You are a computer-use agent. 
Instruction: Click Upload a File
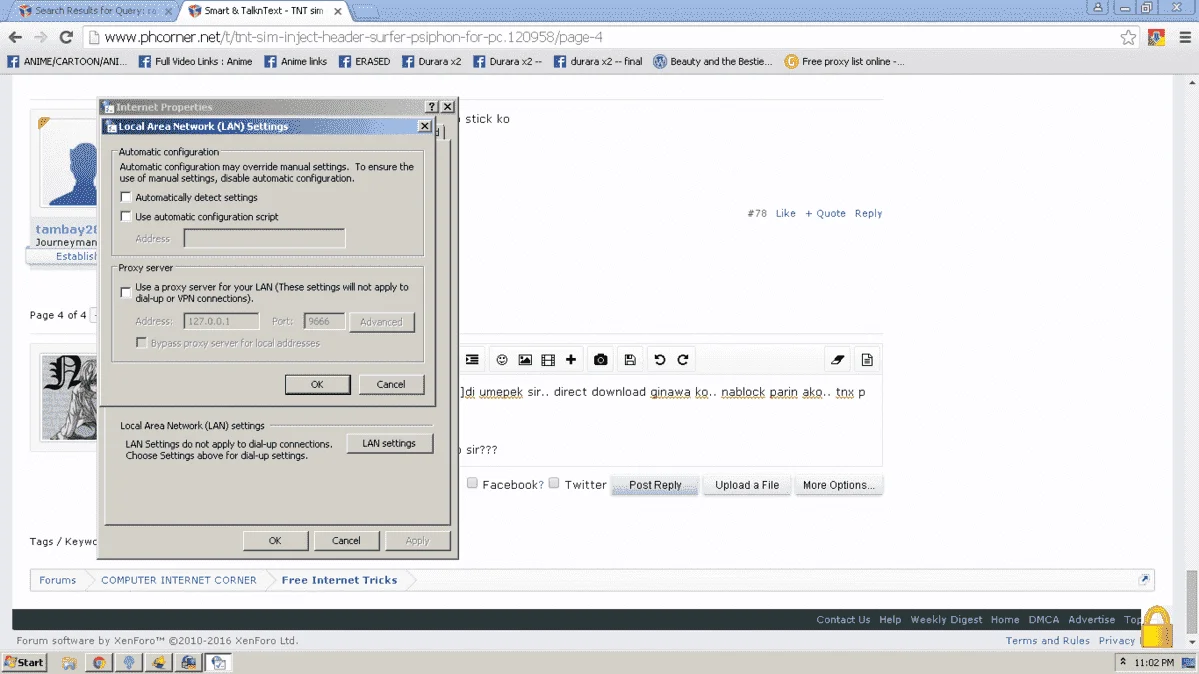point(747,485)
